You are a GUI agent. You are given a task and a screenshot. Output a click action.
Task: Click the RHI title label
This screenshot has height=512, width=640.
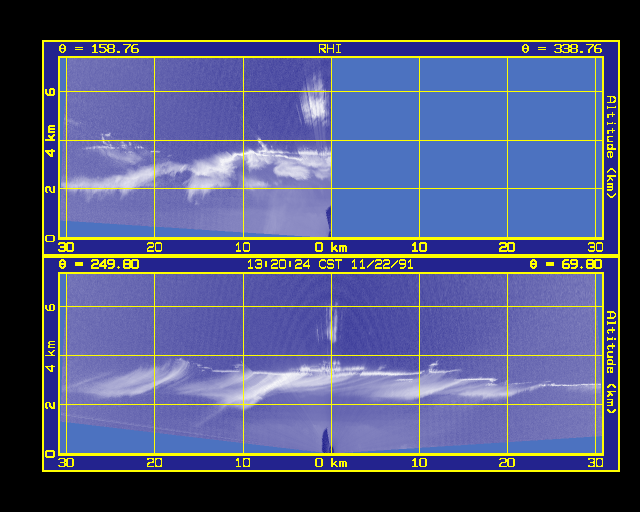329,49
